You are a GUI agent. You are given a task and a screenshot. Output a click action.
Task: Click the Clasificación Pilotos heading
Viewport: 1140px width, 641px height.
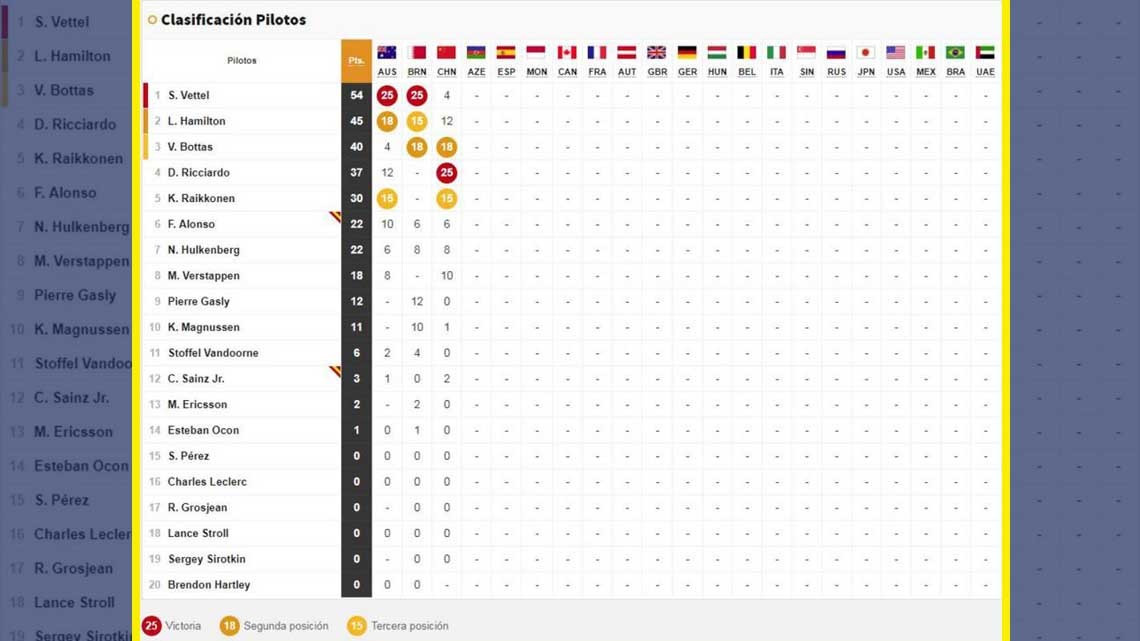233,20
